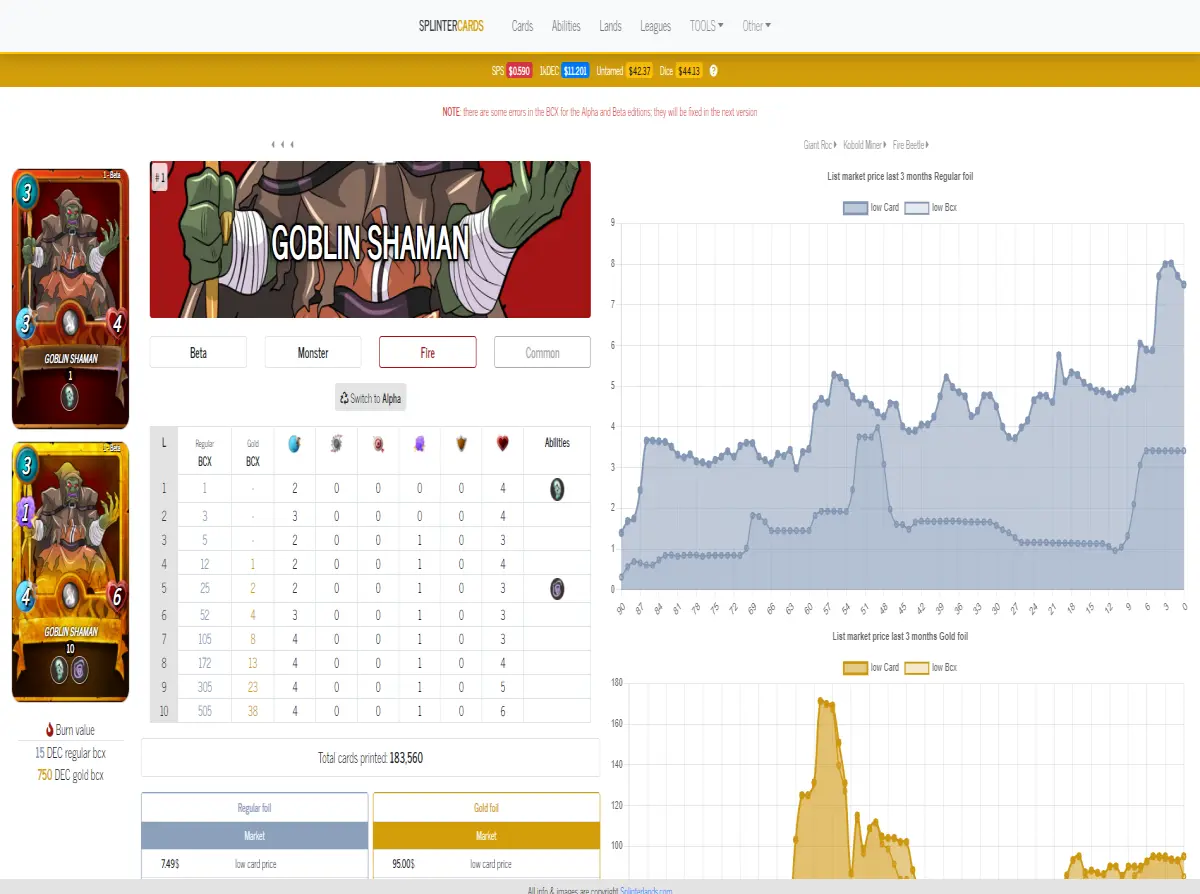The image size is (1200, 894).
Task: Click the #1 card number badge
Action: coord(160,178)
